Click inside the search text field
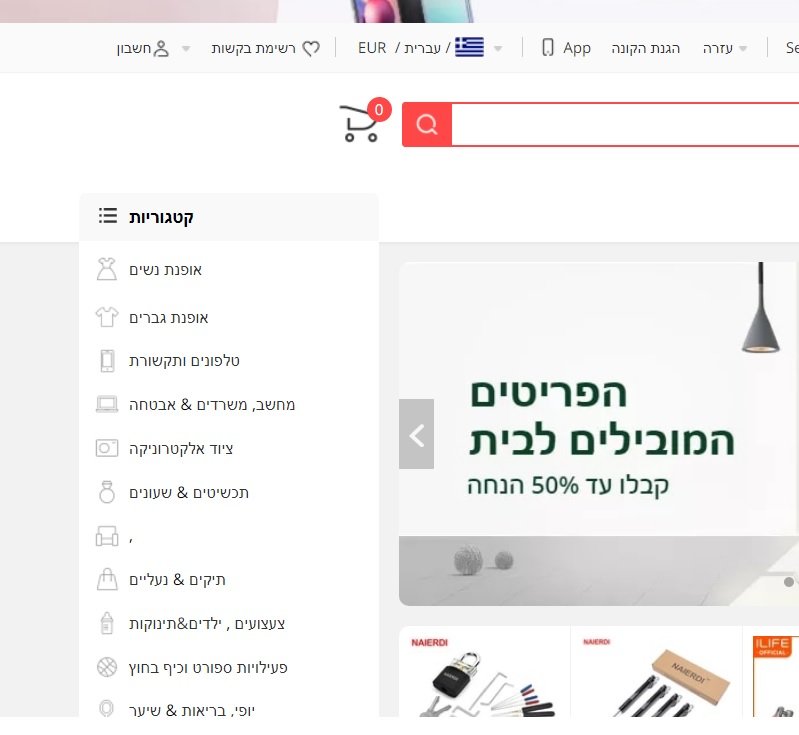Viewport: 799px width, 735px height. click(625, 124)
